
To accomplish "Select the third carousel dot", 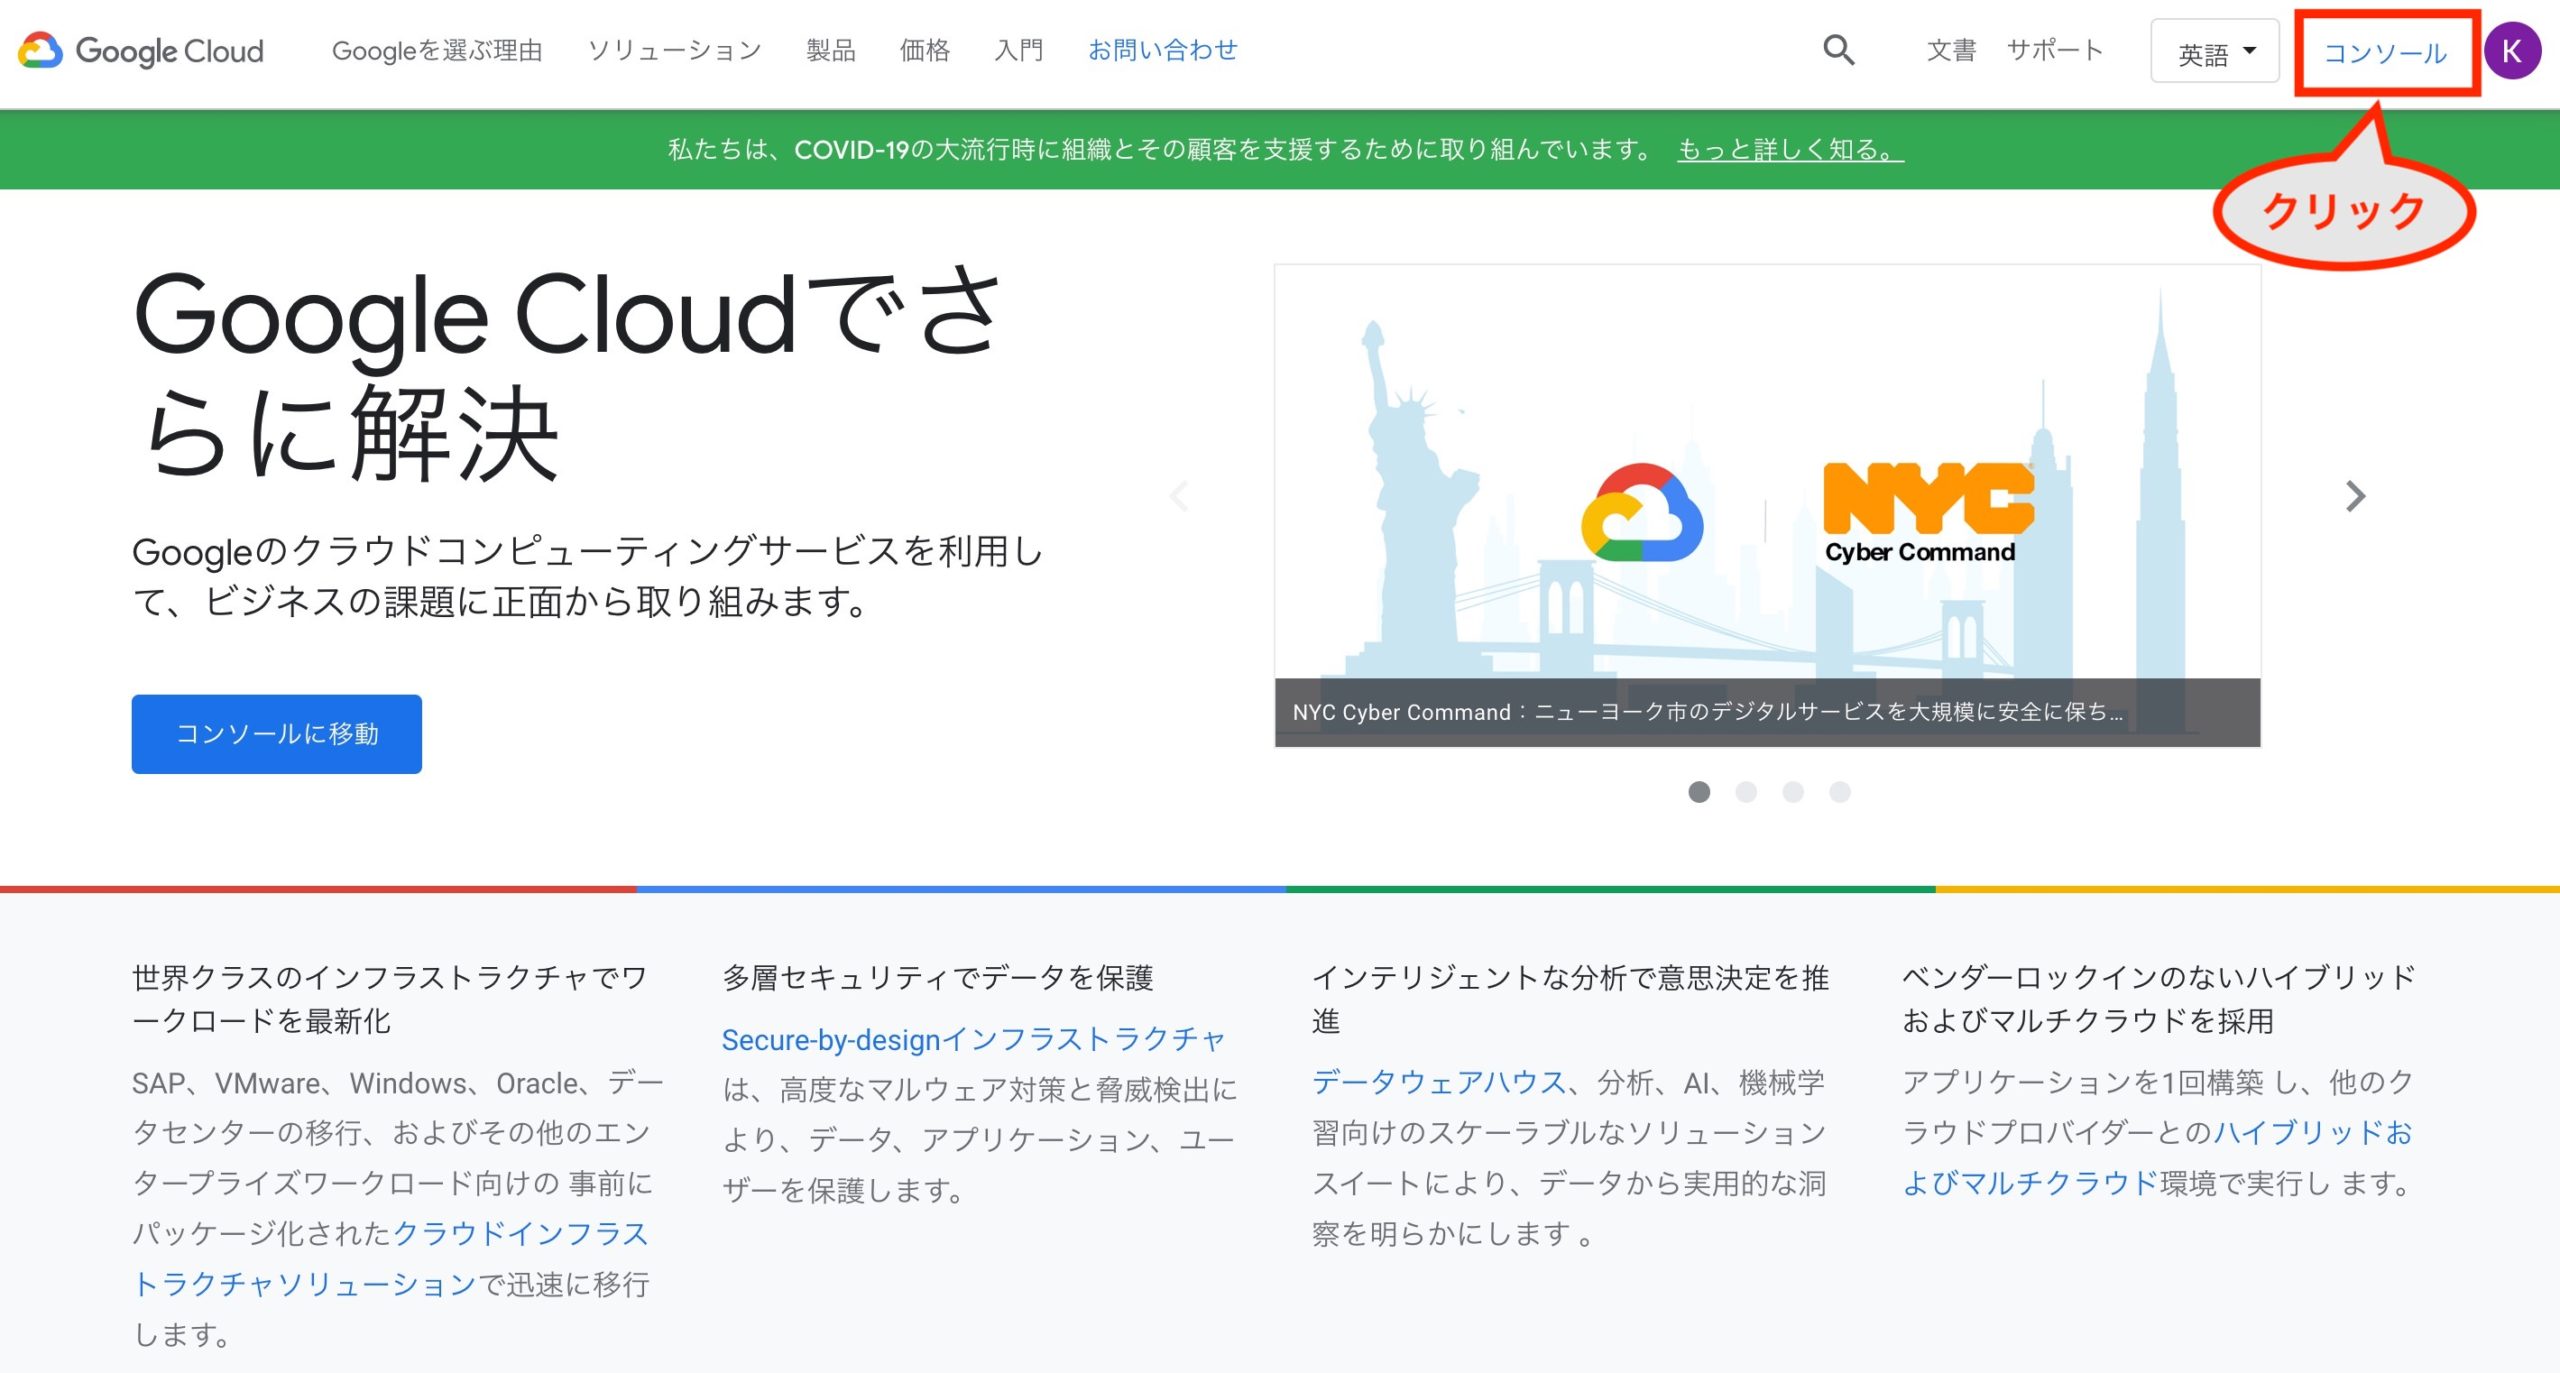I will click(1793, 792).
